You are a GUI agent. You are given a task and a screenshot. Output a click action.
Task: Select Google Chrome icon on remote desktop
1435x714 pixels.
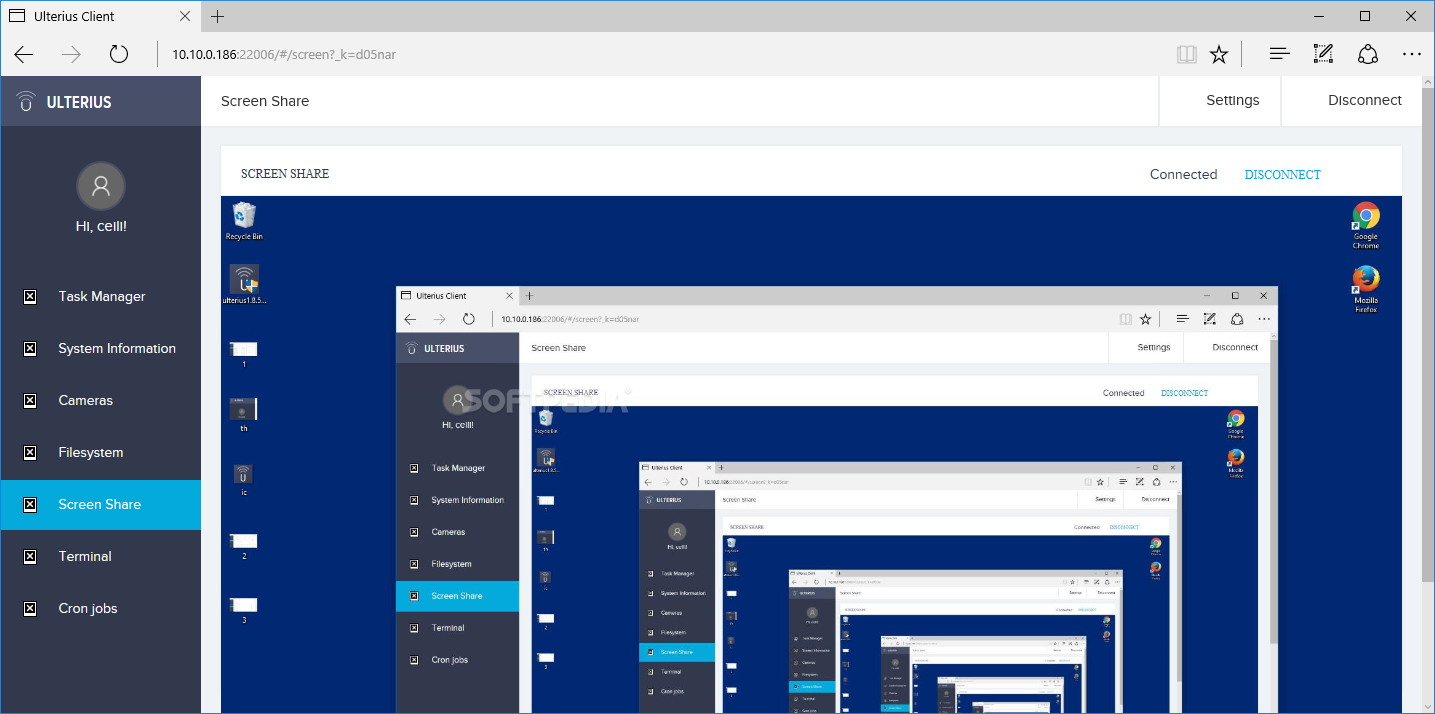click(1366, 225)
